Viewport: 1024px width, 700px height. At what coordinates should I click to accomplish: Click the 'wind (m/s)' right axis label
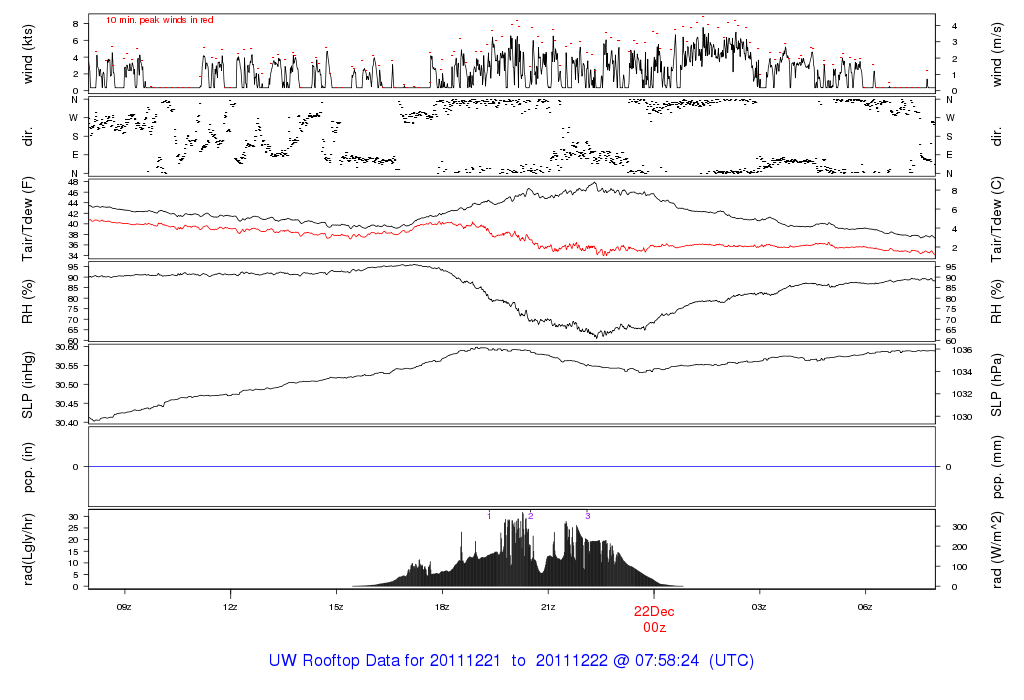coord(996,53)
